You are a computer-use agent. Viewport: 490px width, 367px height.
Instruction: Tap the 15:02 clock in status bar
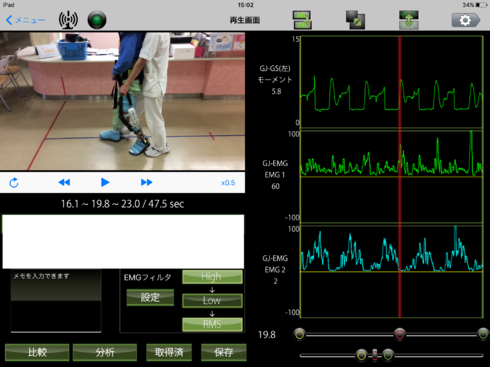click(246, 5)
